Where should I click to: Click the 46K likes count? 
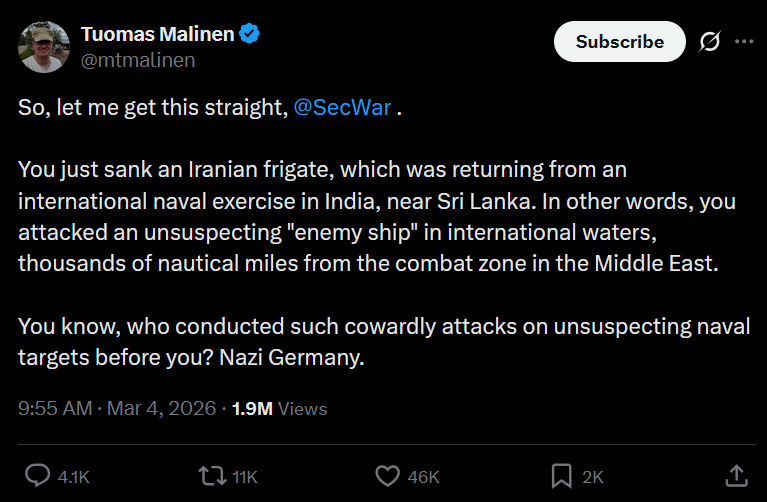(x=424, y=477)
